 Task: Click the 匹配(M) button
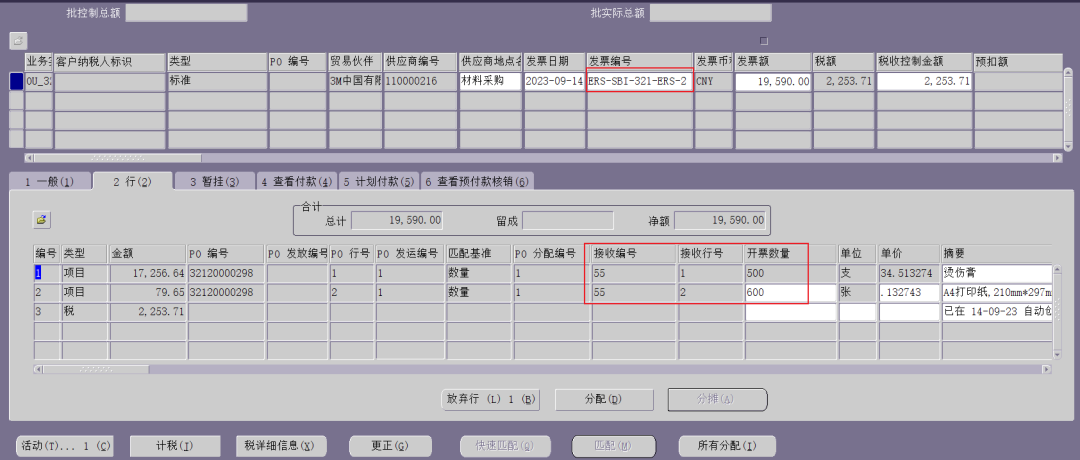pyautogui.click(x=614, y=446)
